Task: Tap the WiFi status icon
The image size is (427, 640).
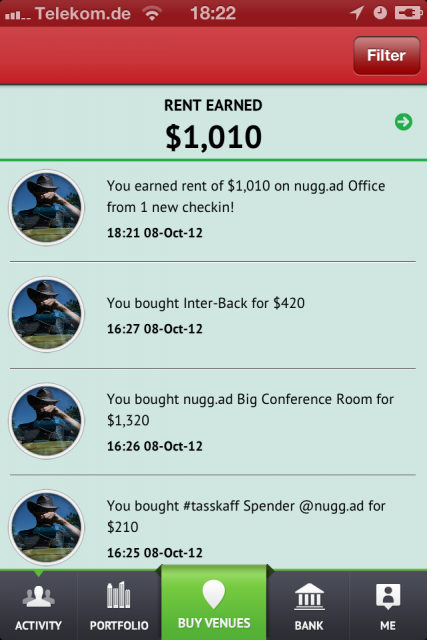Action: point(153,13)
